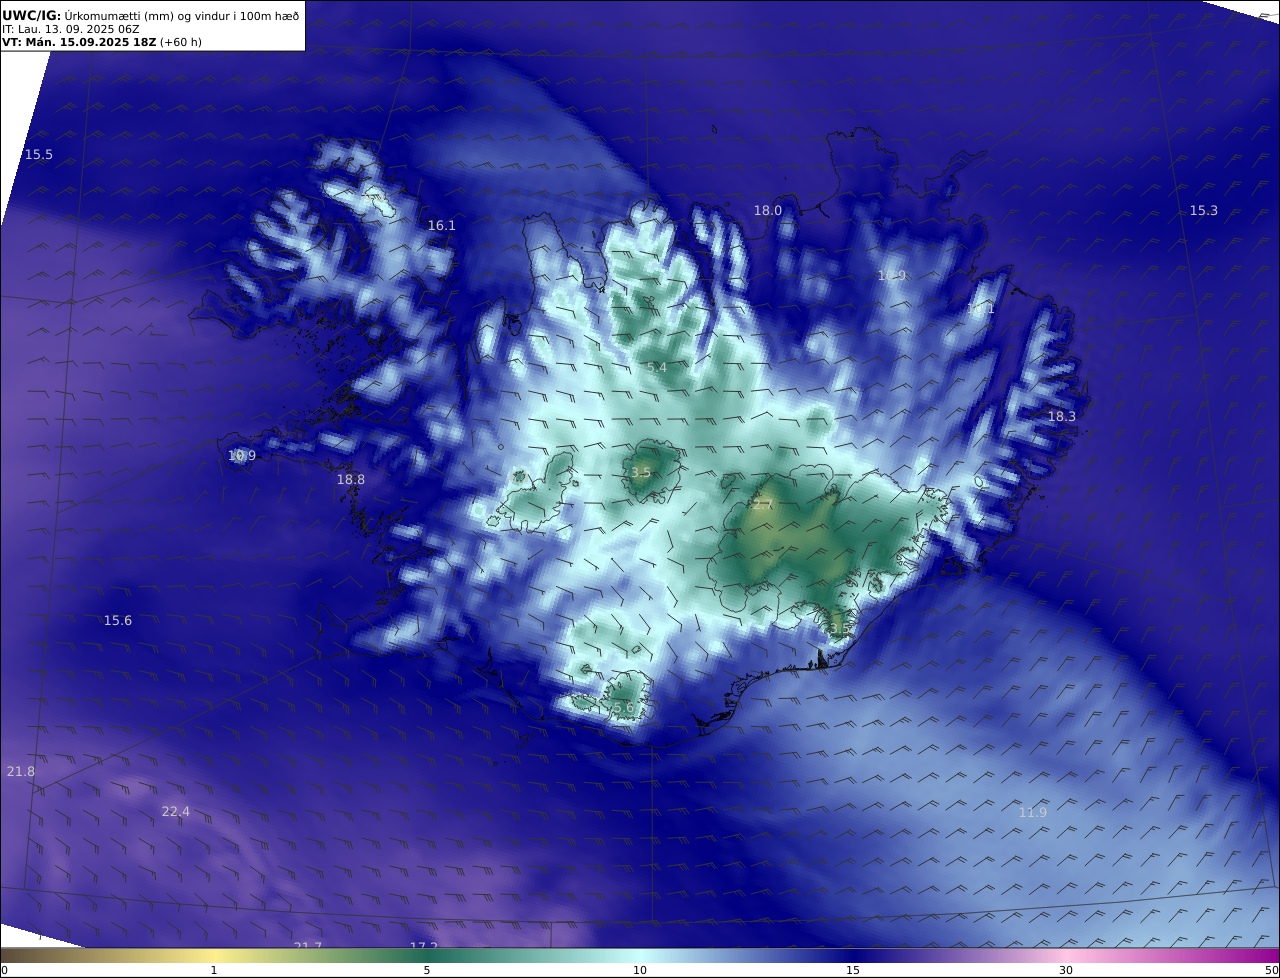Image resolution: width=1280 pixels, height=978 pixels.
Task: Click colour scale tick label 0
Action: 4,971
